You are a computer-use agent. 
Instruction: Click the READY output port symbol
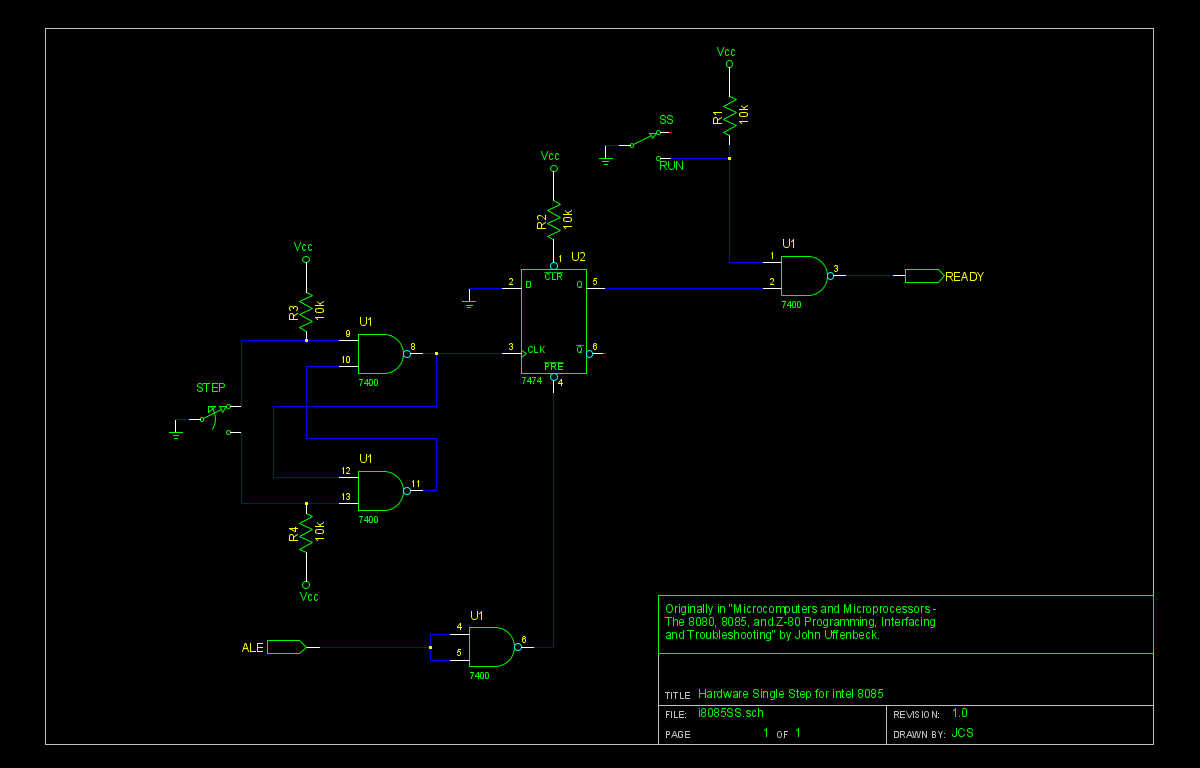click(924, 276)
